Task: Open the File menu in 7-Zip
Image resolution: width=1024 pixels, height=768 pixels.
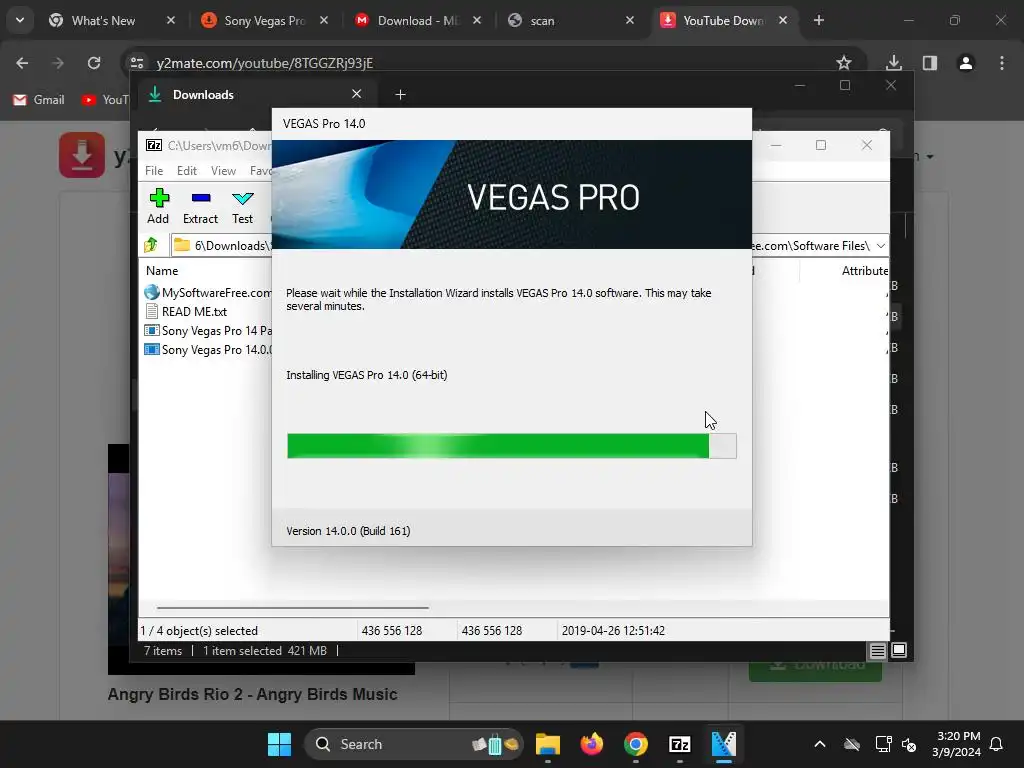Action: [154, 170]
